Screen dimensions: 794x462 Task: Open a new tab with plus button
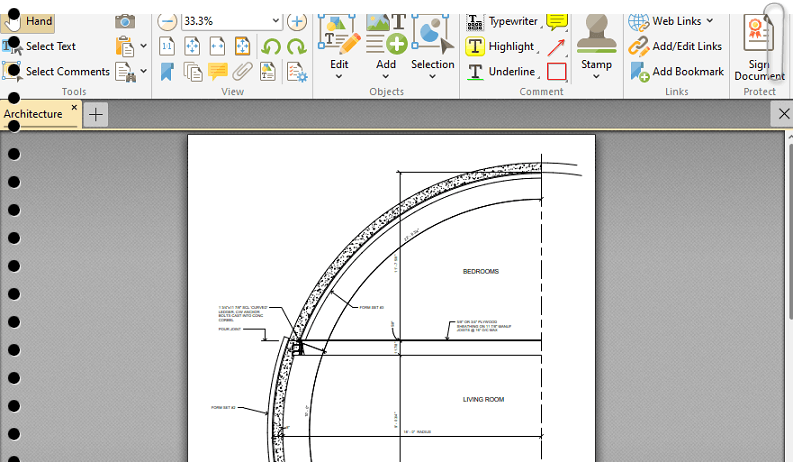pyautogui.click(x=96, y=115)
